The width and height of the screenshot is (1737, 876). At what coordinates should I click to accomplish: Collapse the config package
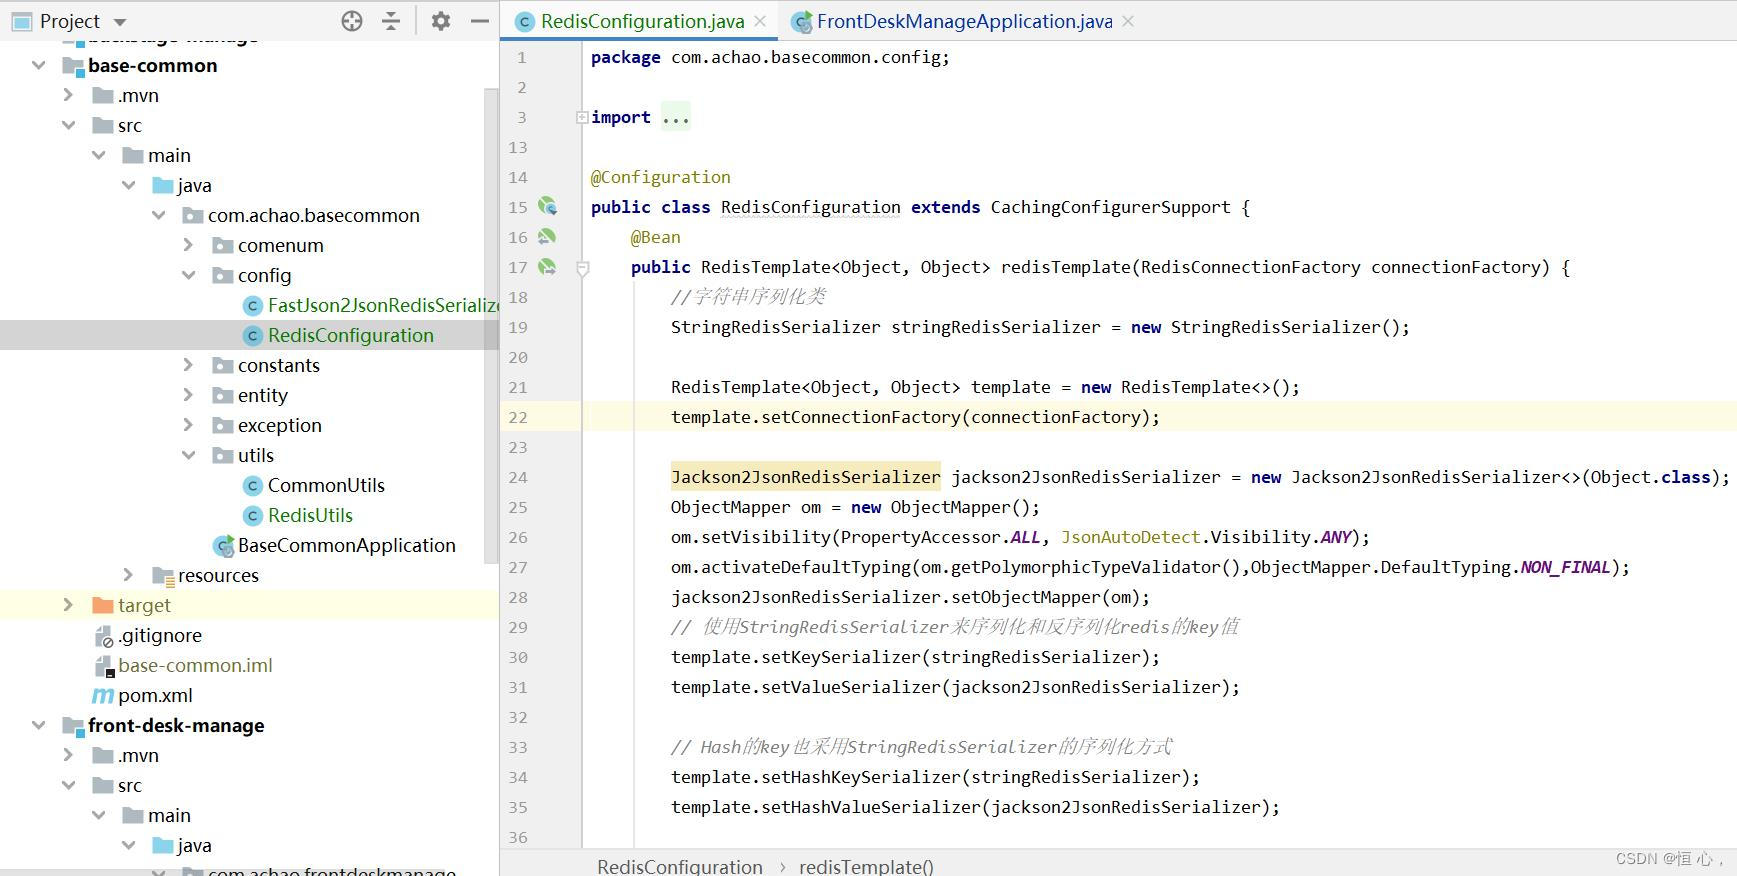click(x=188, y=275)
